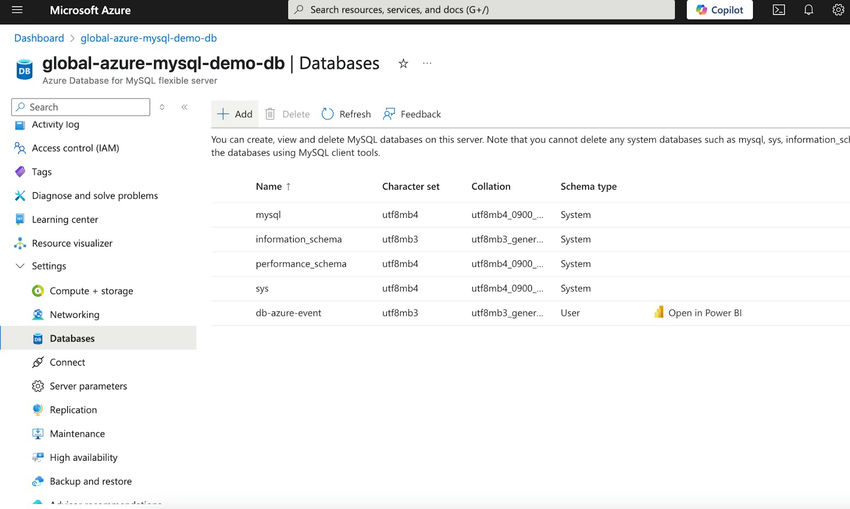Send Feedback from the toolbar
This screenshot has height=509, width=850.
pos(412,114)
